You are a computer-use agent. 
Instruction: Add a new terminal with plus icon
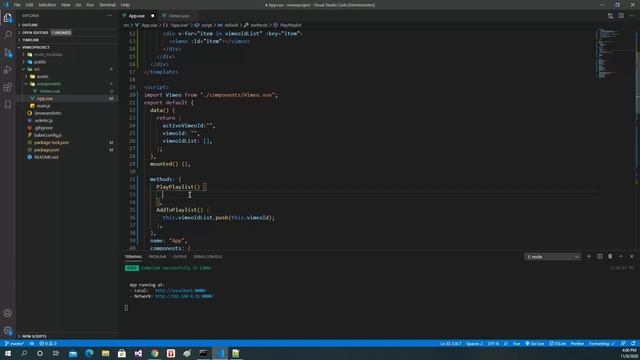click(x=589, y=256)
